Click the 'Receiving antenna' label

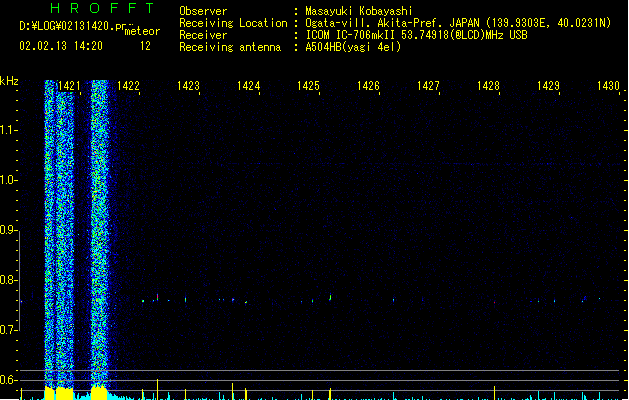(x=230, y=47)
